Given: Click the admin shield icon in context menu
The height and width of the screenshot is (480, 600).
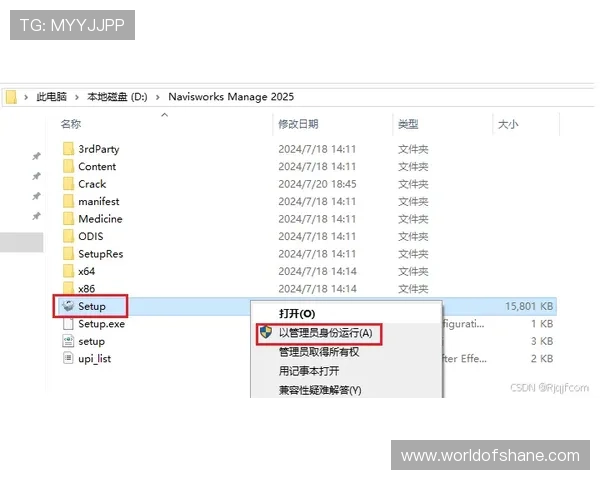Looking at the screenshot, I should click(266, 332).
